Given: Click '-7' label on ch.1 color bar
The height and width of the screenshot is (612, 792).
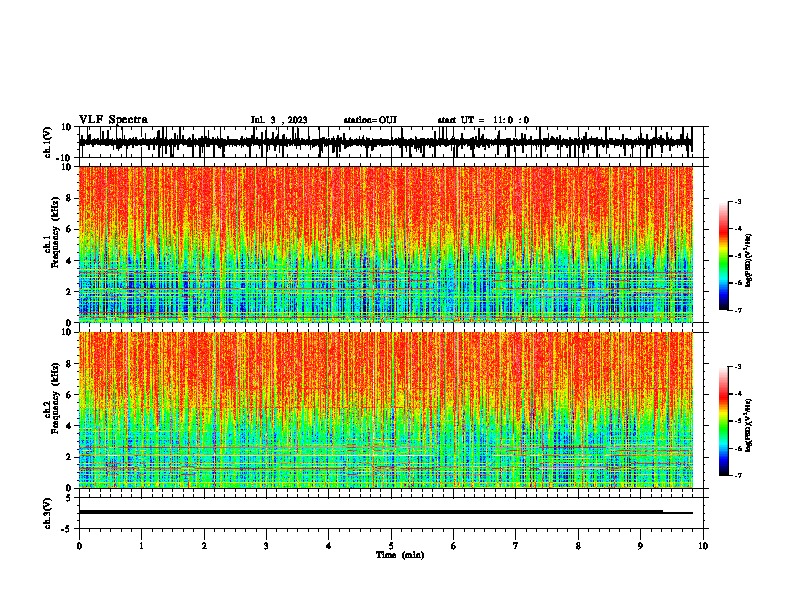Looking at the screenshot, I should [x=738, y=310].
